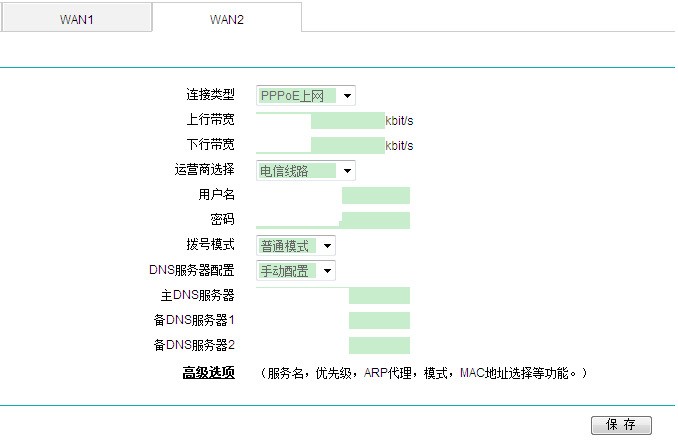Focus the 用户名 input field
This screenshot has height=446, width=678.
pyautogui.click(x=333, y=196)
